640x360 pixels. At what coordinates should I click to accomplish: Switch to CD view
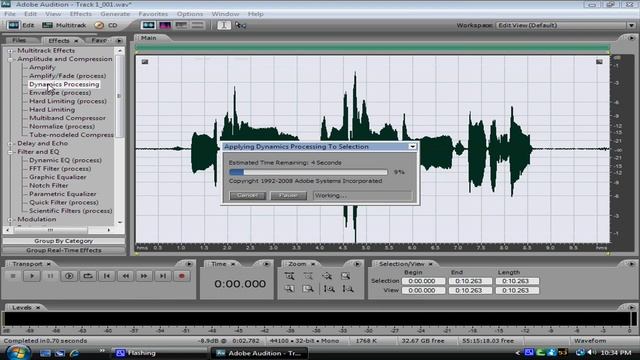click(x=106, y=25)
